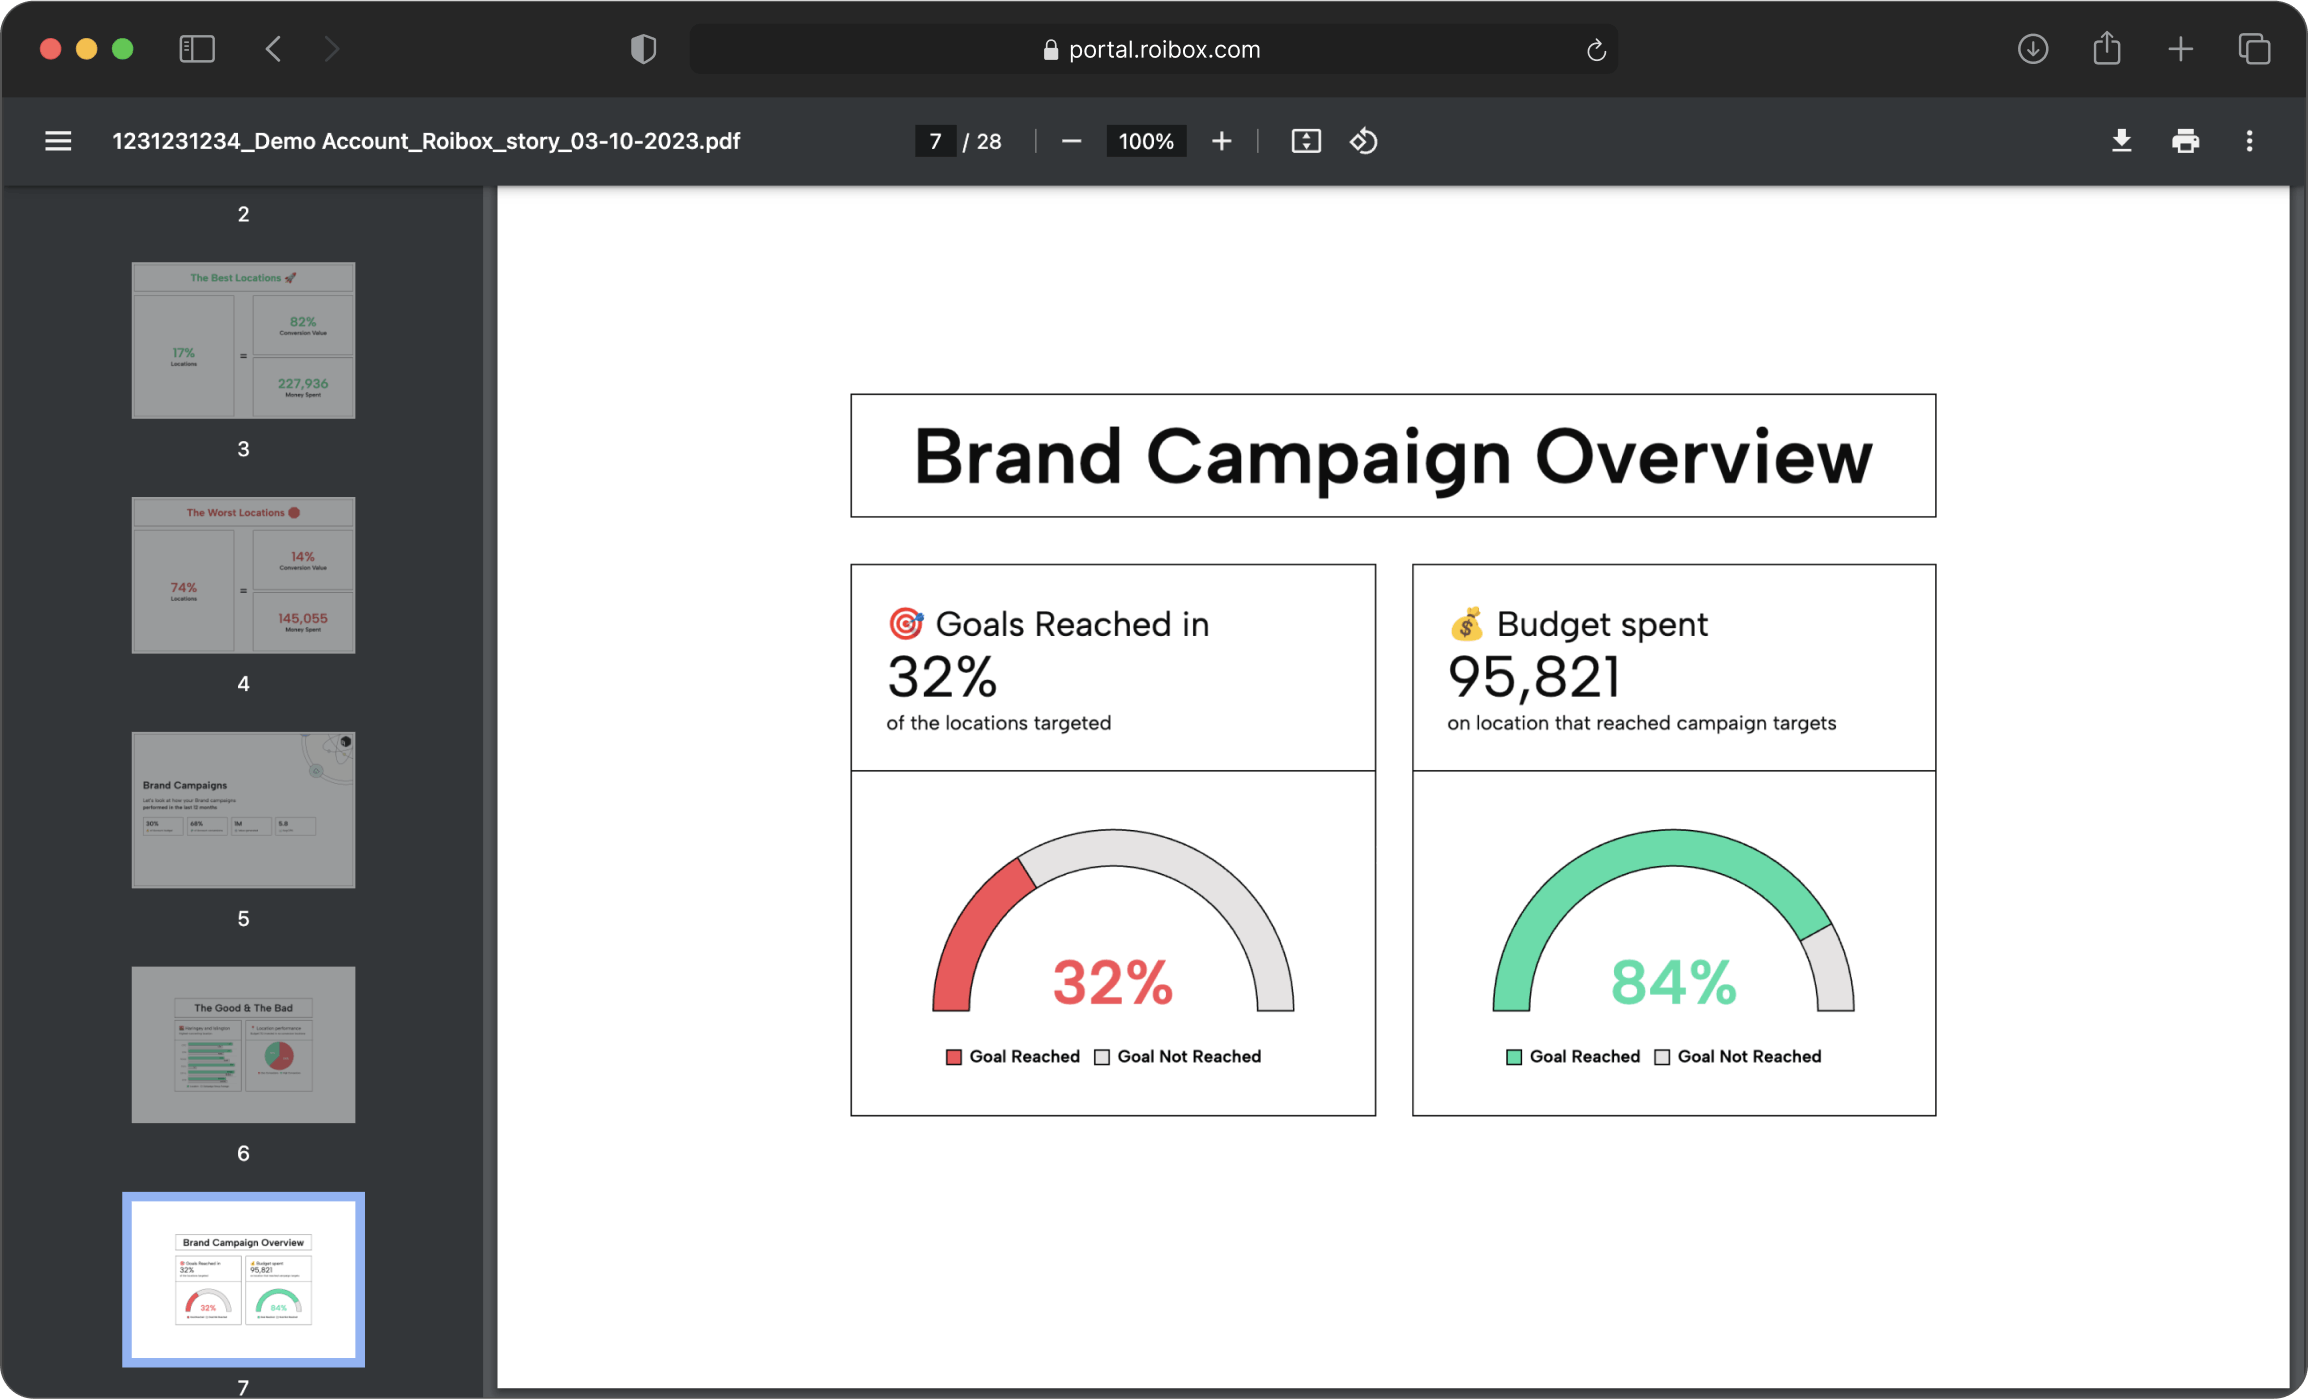Open the Safari share menu
The height and width of the screenshot is (1399, 2308).
tap(2107, 49)
